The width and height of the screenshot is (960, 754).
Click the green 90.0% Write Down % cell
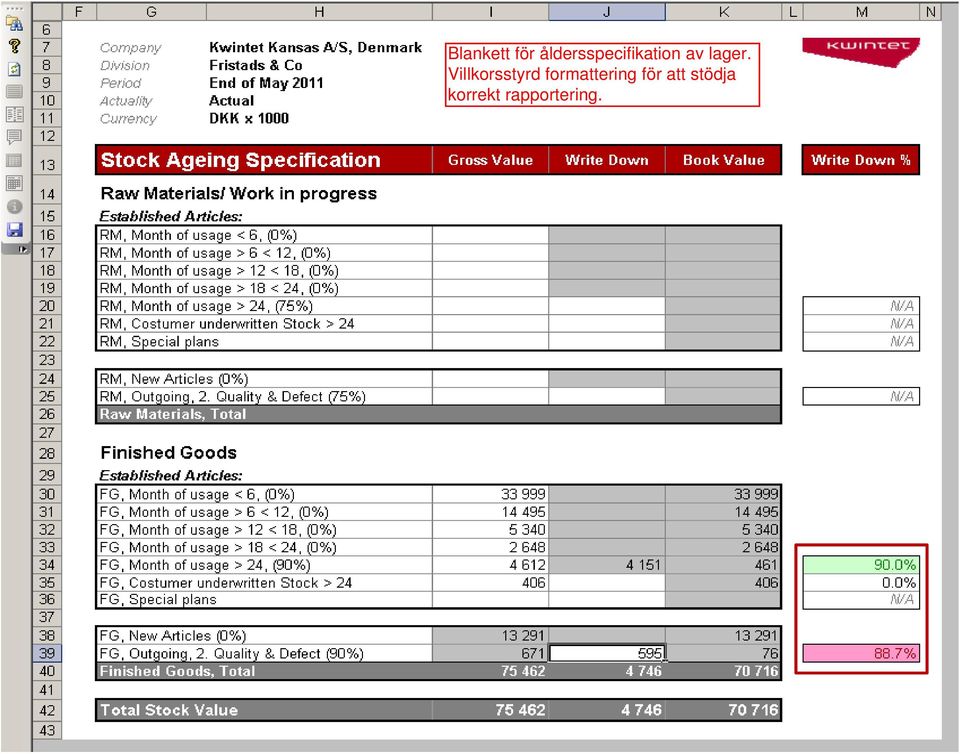click(x=861, y=565)
